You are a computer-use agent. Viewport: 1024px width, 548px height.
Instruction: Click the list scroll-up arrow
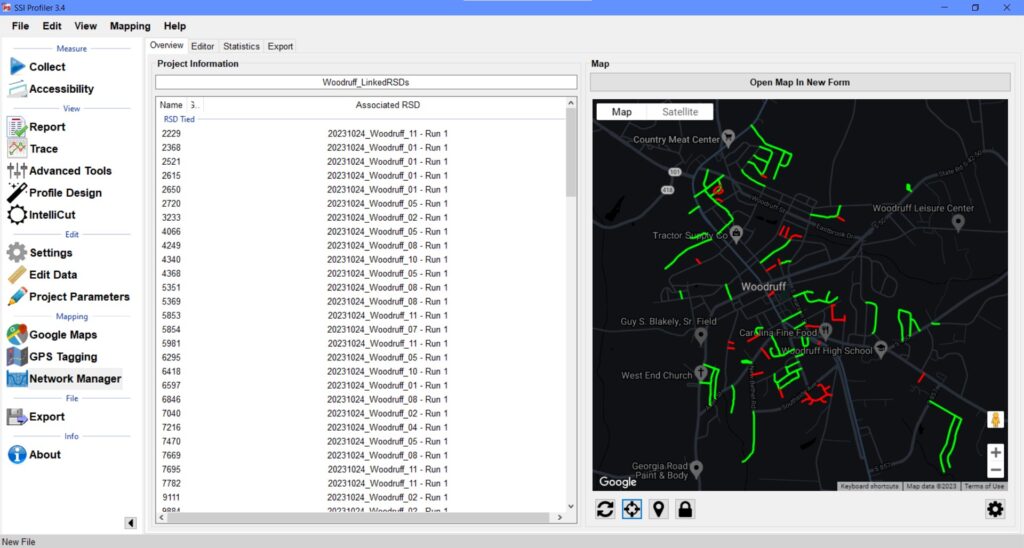(571, 103)
